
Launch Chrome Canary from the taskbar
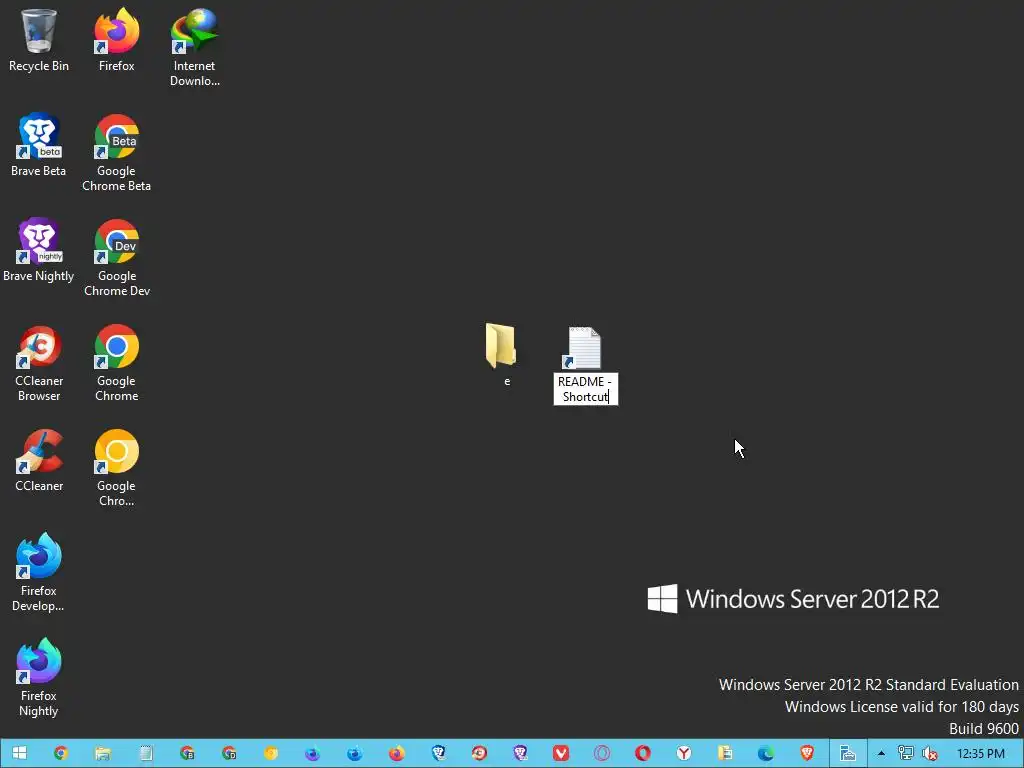(271, 754)
